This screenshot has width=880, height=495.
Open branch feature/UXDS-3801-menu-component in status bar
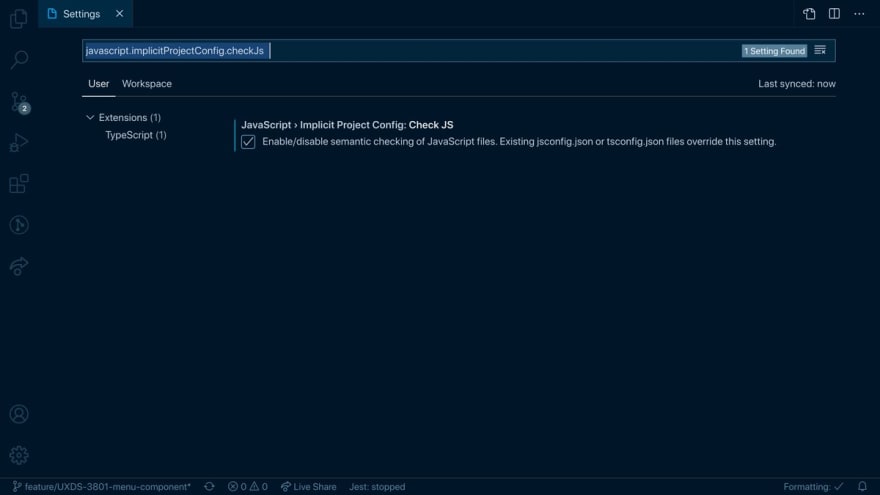(x=102, y=487)
